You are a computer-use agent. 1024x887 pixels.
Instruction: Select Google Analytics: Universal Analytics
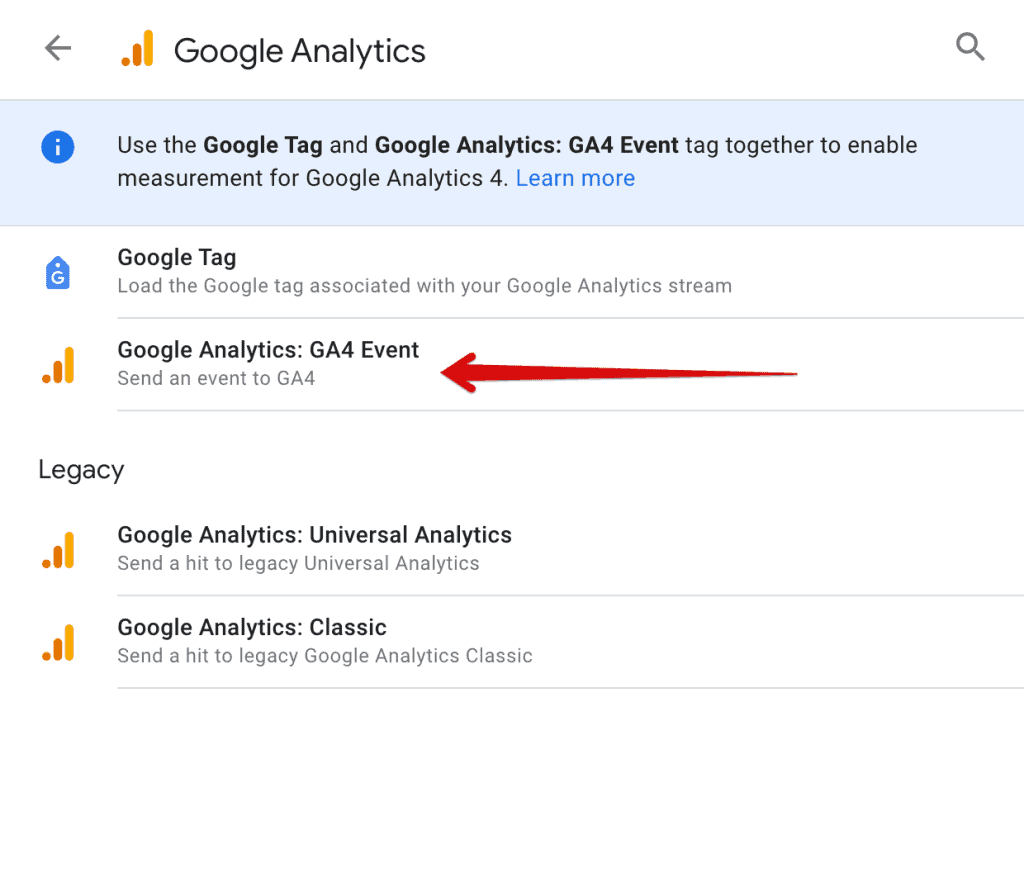coord(314,535)
